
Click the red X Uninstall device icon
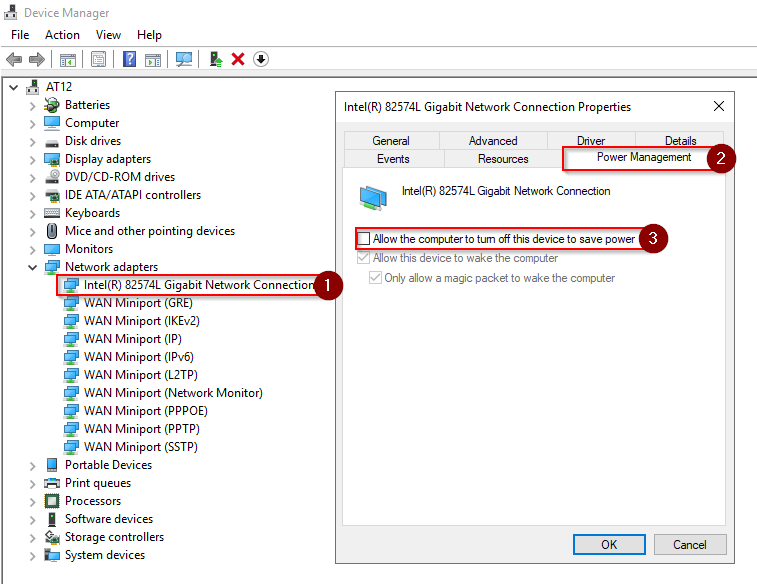pos(238,59)
